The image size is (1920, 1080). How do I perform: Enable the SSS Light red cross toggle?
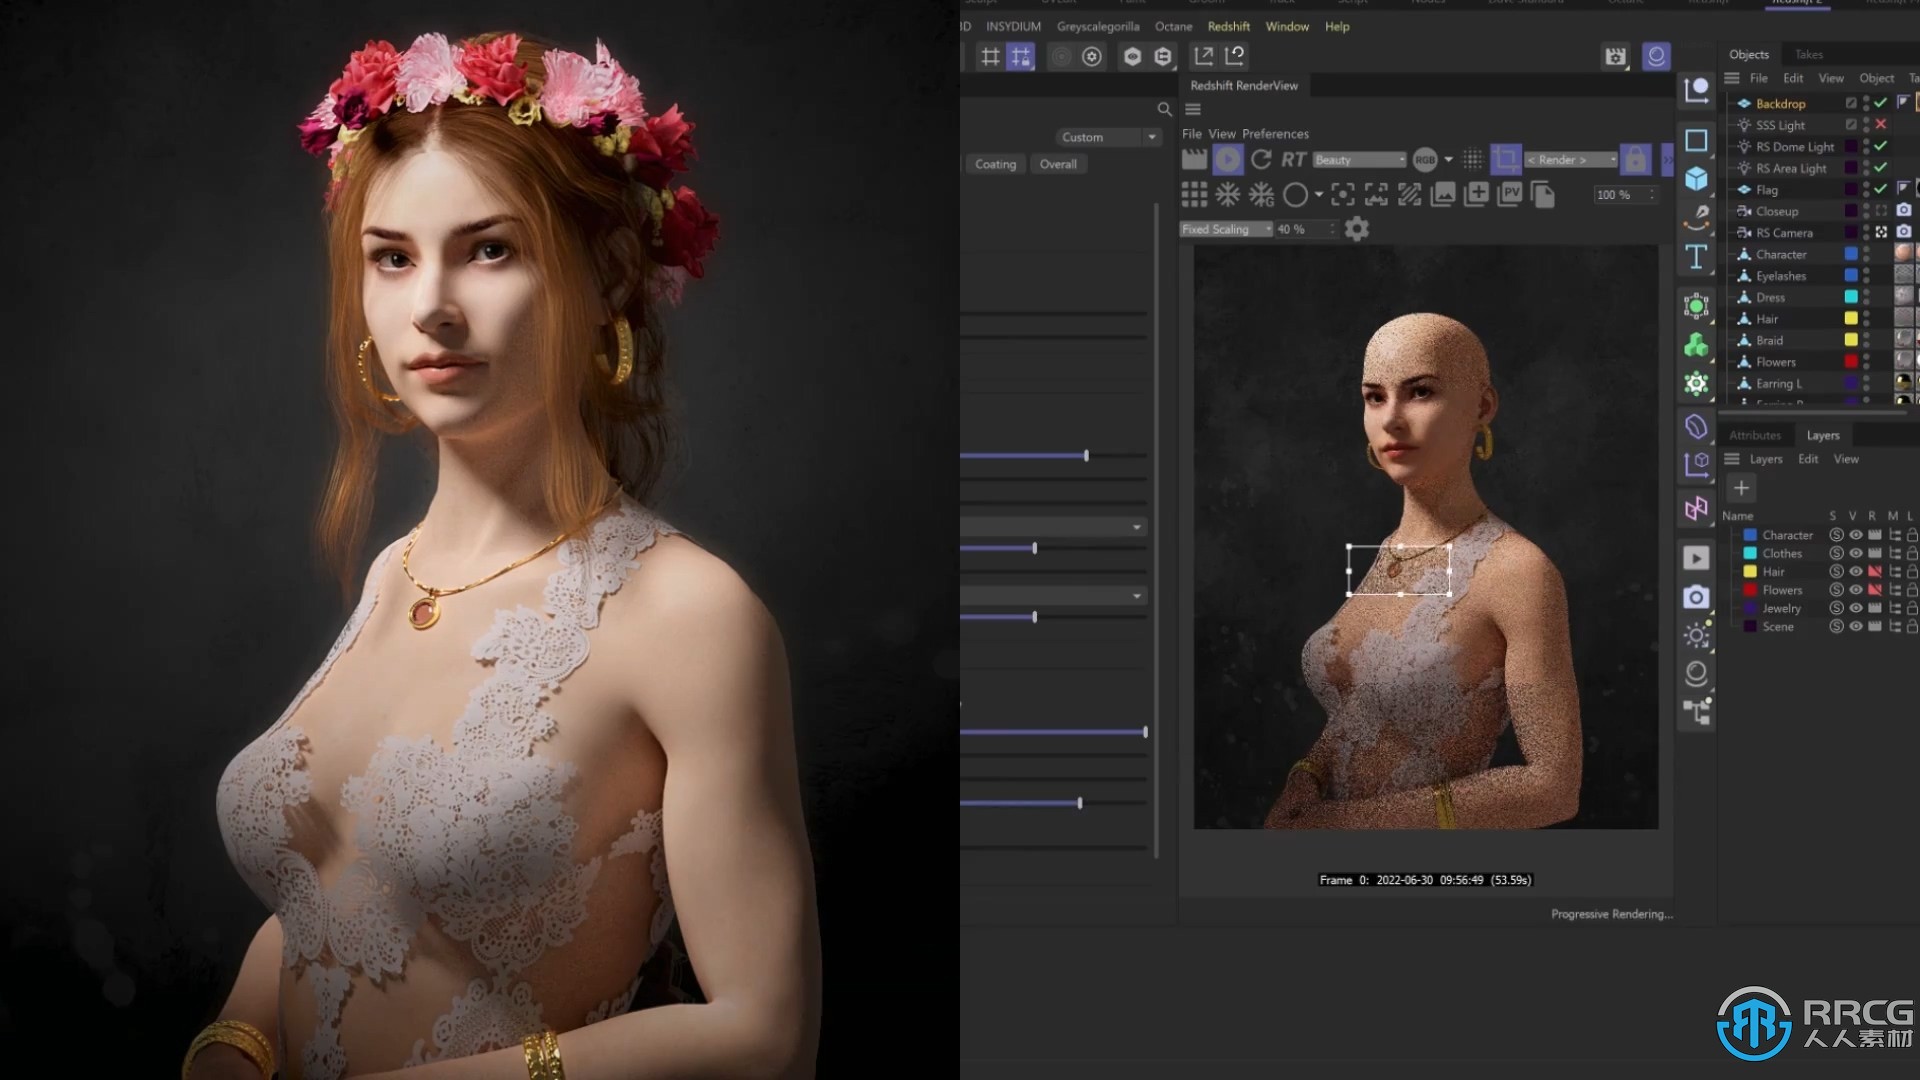click(1881, 125)
